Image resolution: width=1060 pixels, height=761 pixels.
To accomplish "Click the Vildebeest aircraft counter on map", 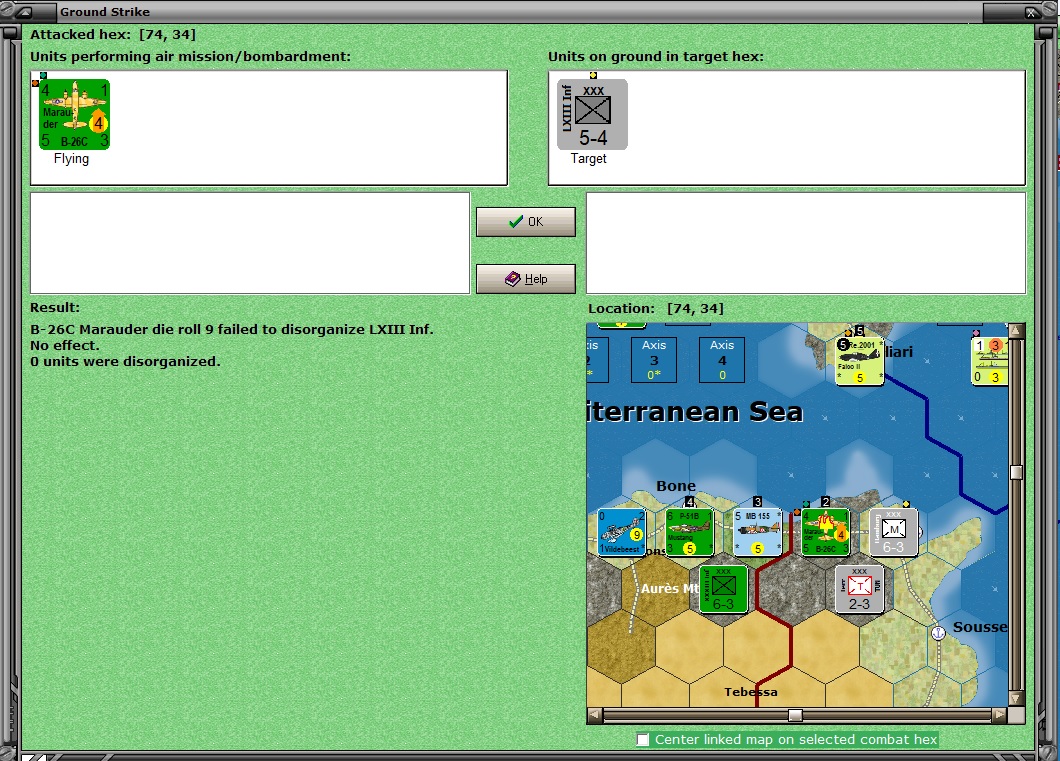I will (x=622, y=532).
